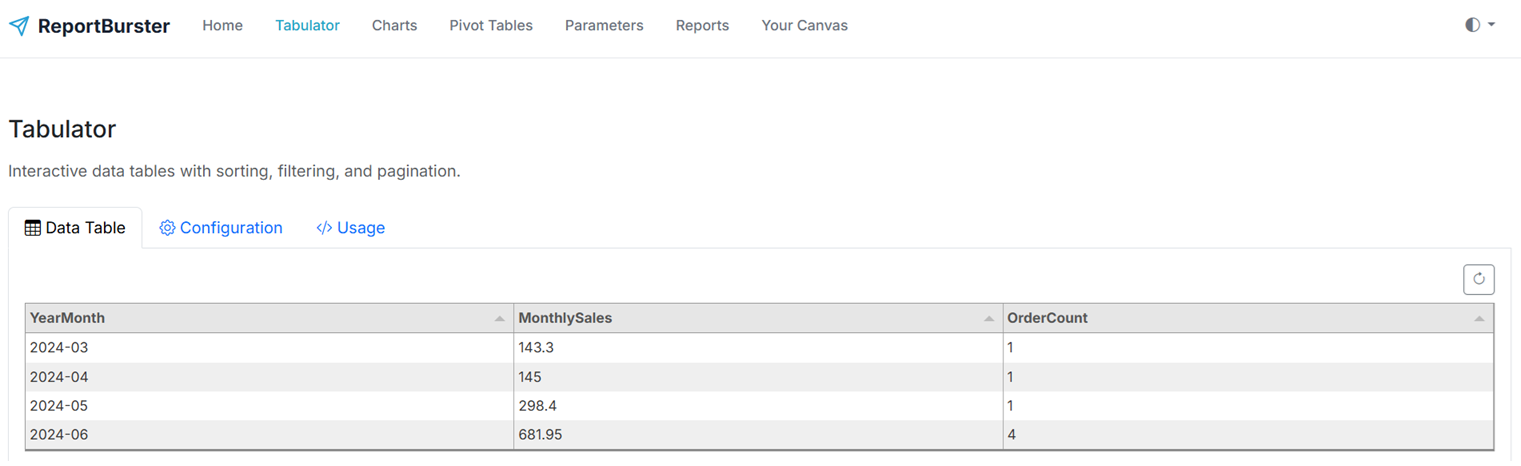The width and height of the screenshot is (1521, 466).
Task: Switch to the Configuration tab
Action: (x=221, y=228)
